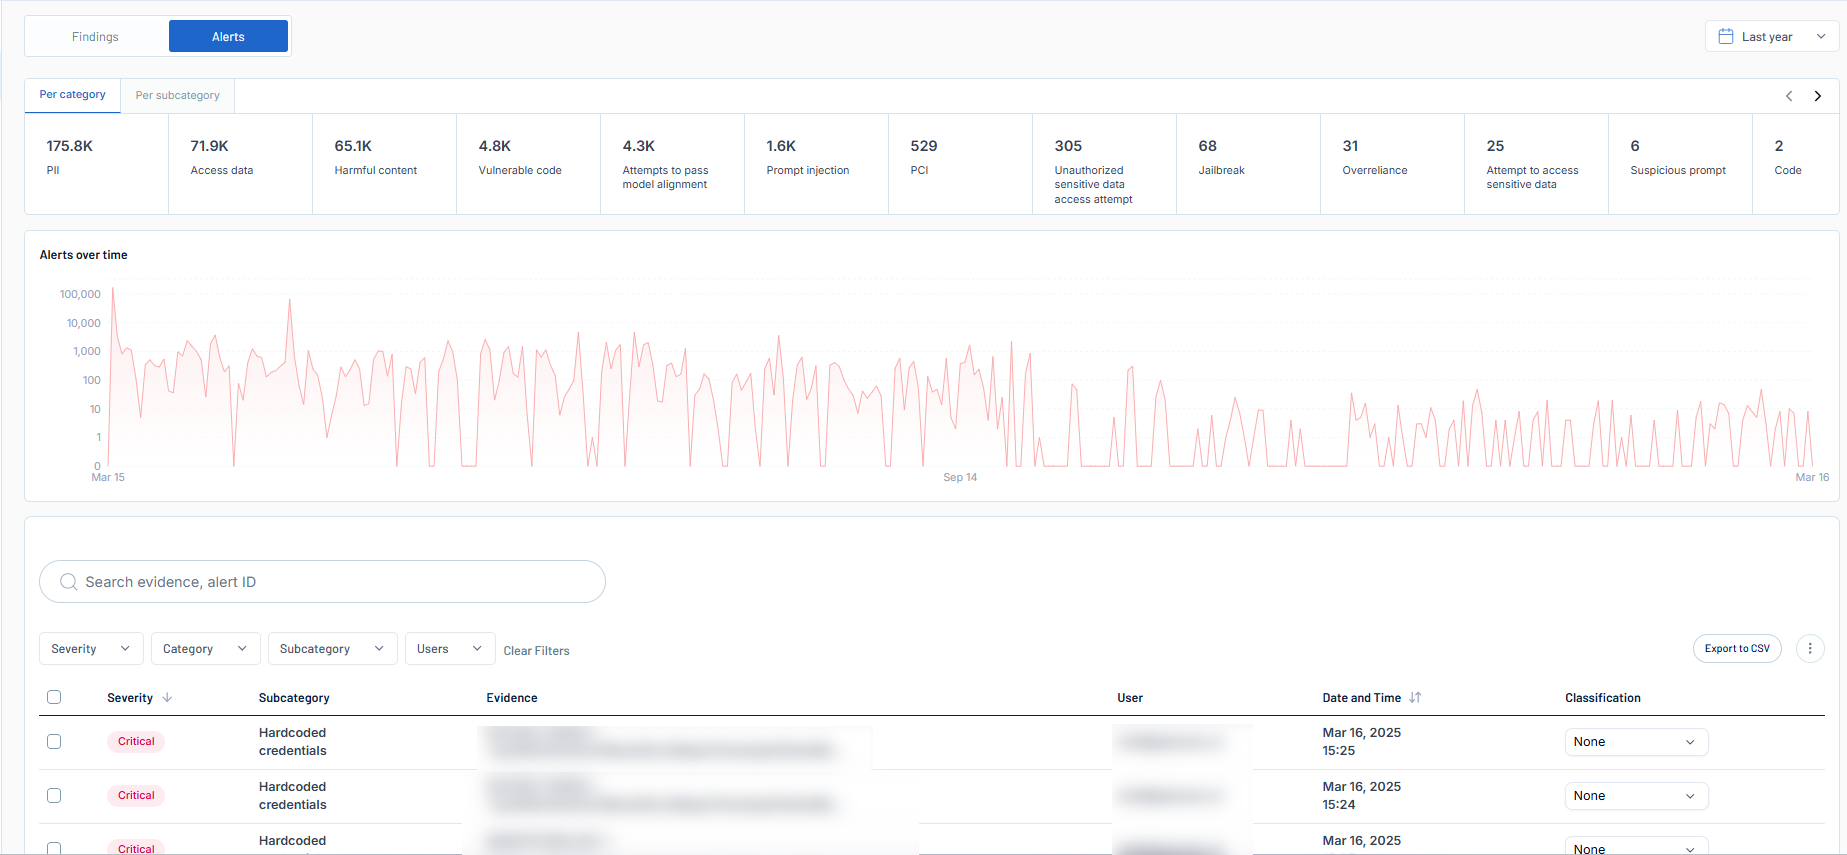Expand the Severity filter dropdown
1847x855 pixels.
pyautogui.click(x=91, y=649)
